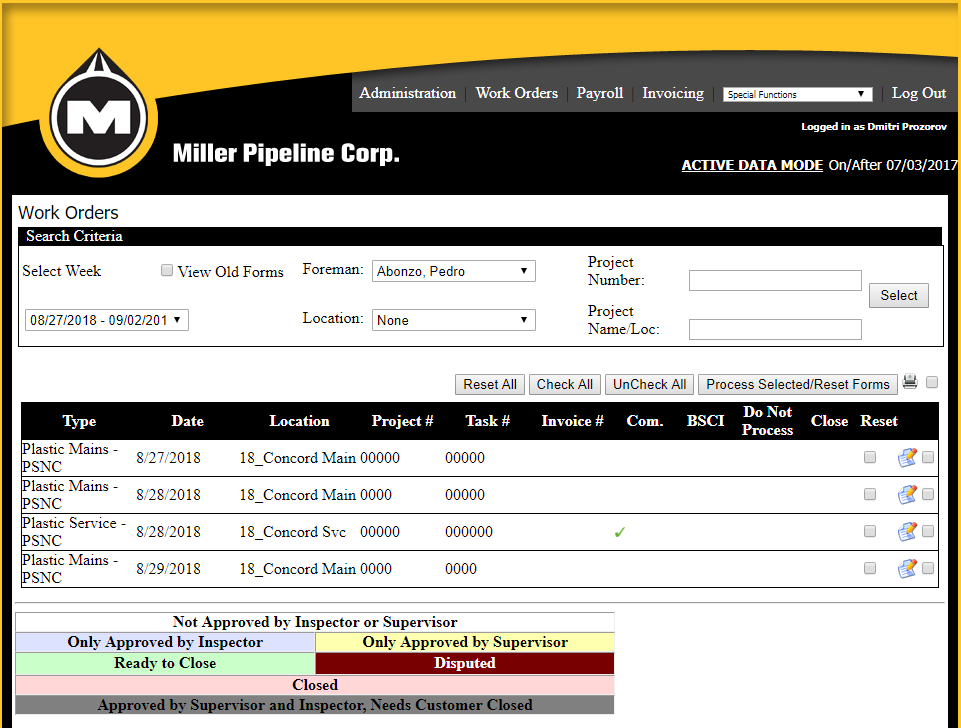Click the '8/27/2018' date cell
Screen dimensions: 961x728
(168, 458)
